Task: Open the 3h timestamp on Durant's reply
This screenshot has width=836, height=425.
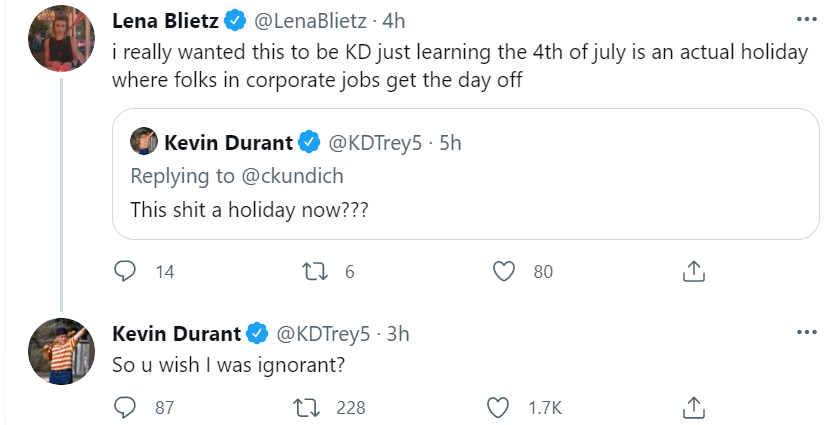Action: [x=398, y=334]
